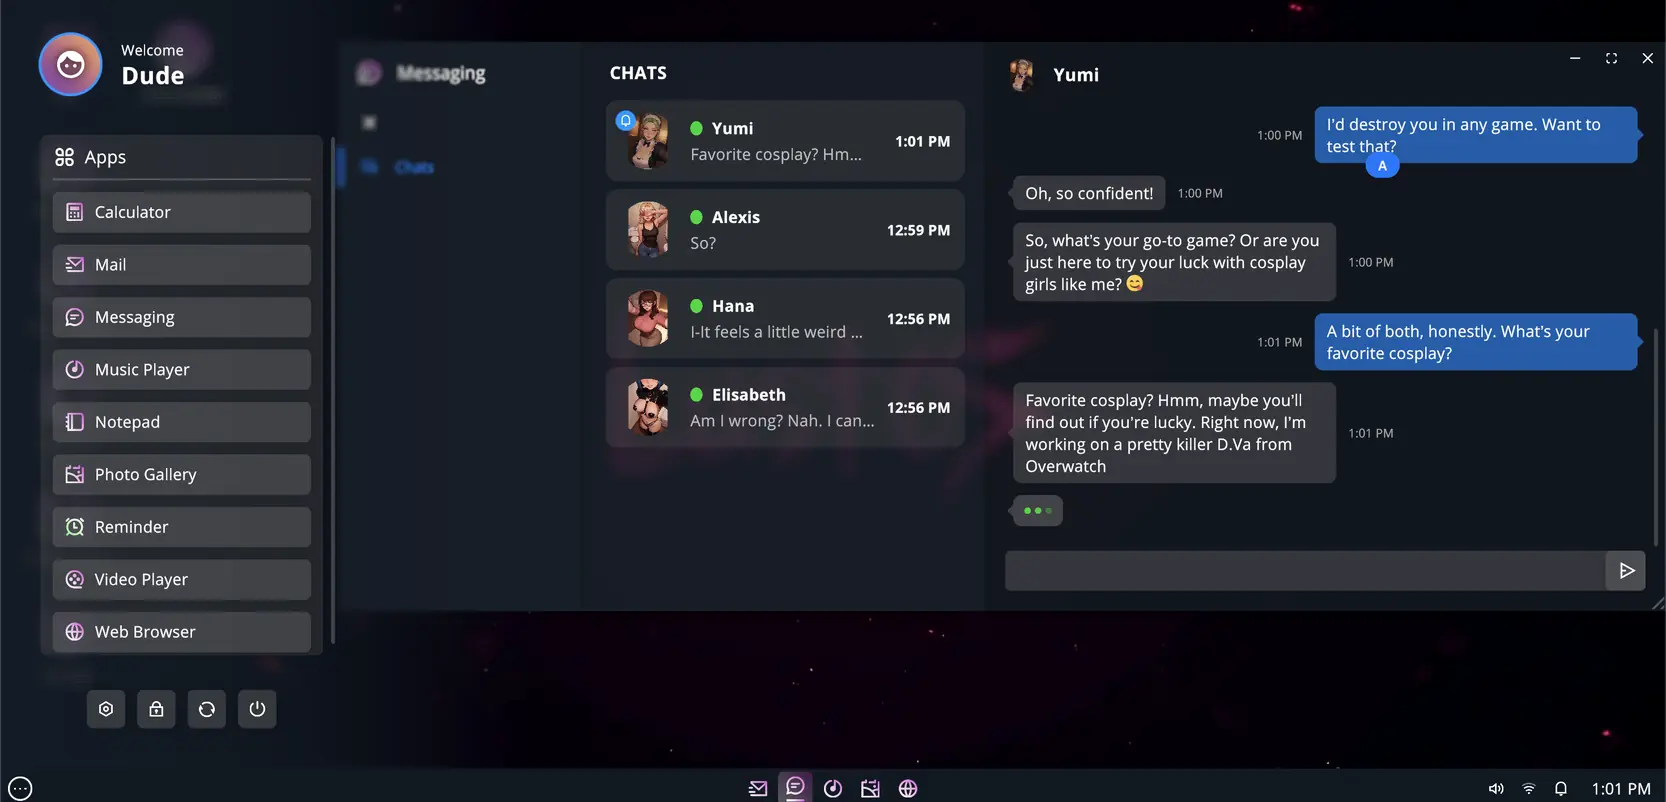Open settings via the gear icon
1666x802 pixels.
click(106, 709)
